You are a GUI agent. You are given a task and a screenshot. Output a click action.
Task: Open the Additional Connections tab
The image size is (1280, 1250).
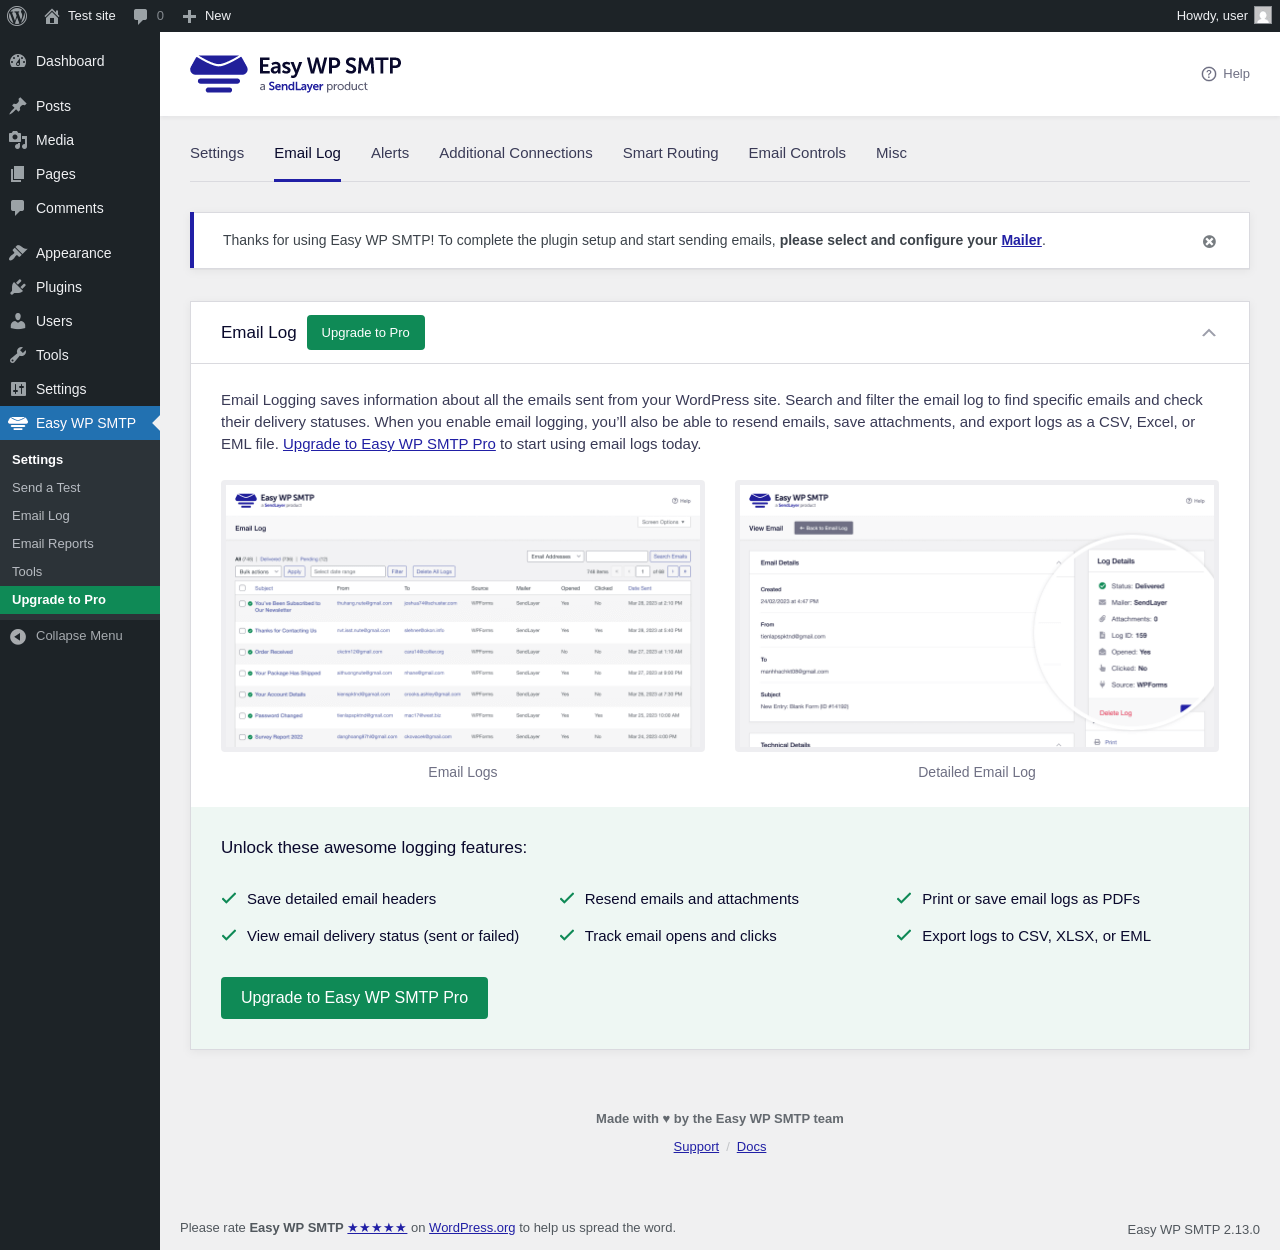pyautogui.click(x=516, y=153)
